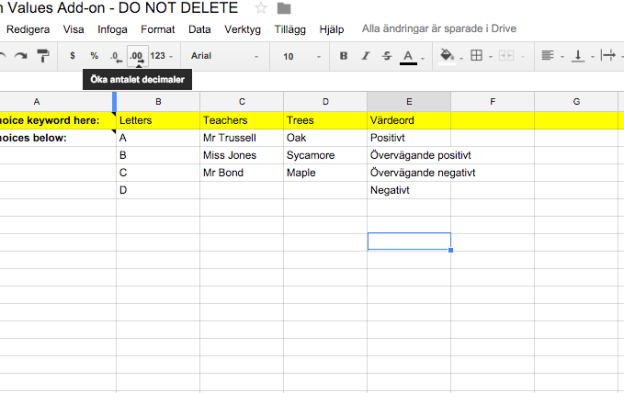
Task: Open the Verktyg menu
Action: click(242, 29)
